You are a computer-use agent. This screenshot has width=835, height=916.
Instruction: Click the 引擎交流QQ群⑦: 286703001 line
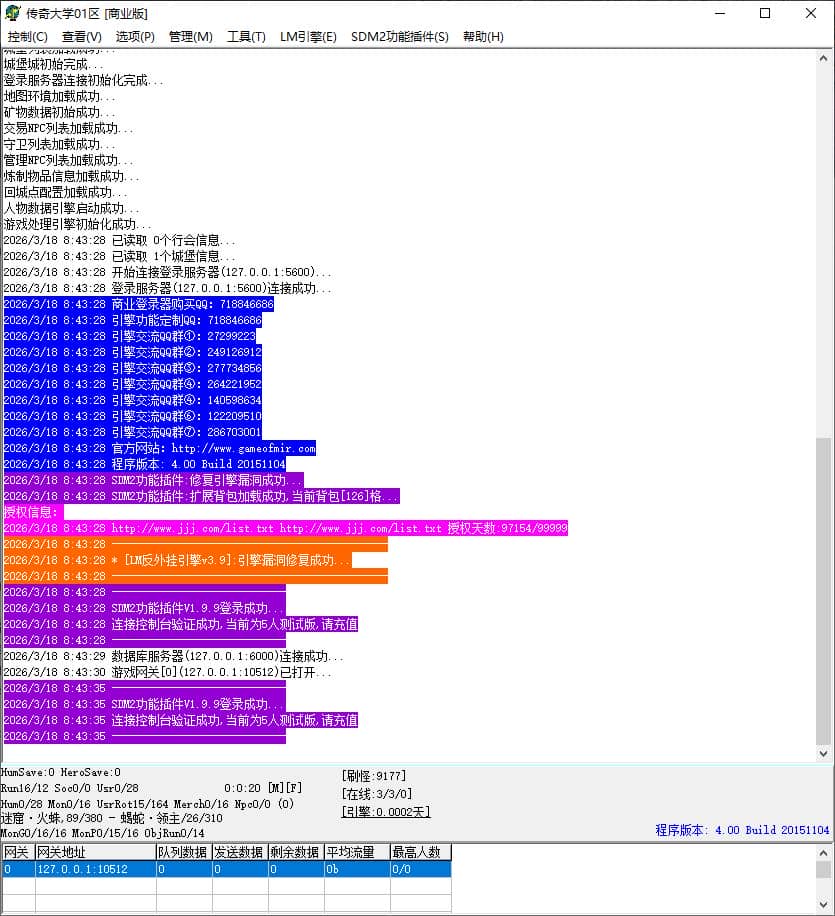coord(133,432)
